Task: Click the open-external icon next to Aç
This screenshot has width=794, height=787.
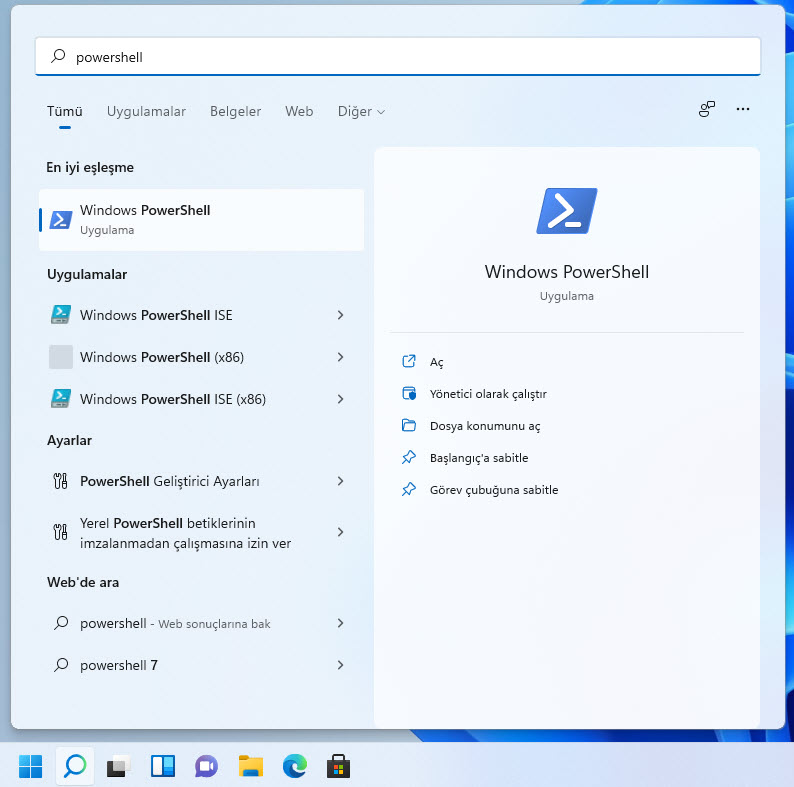Action: pos(409,361)
